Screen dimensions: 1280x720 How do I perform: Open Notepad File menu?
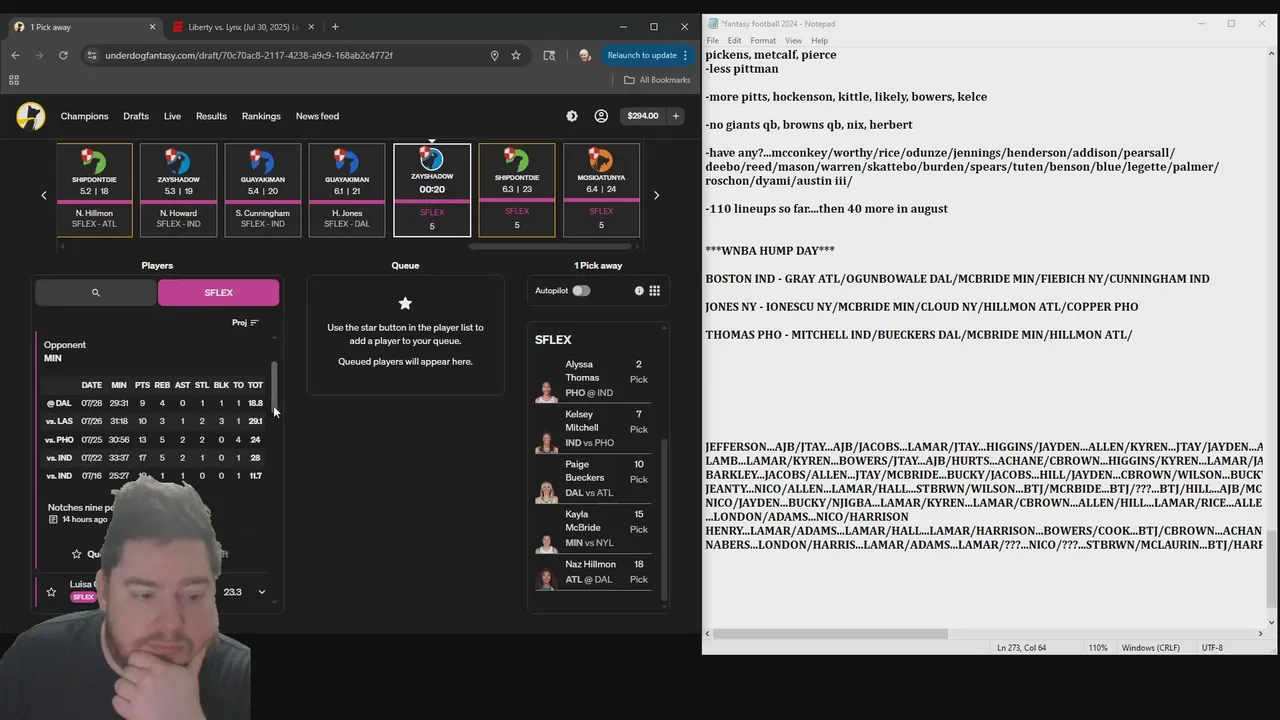(713, 40)
